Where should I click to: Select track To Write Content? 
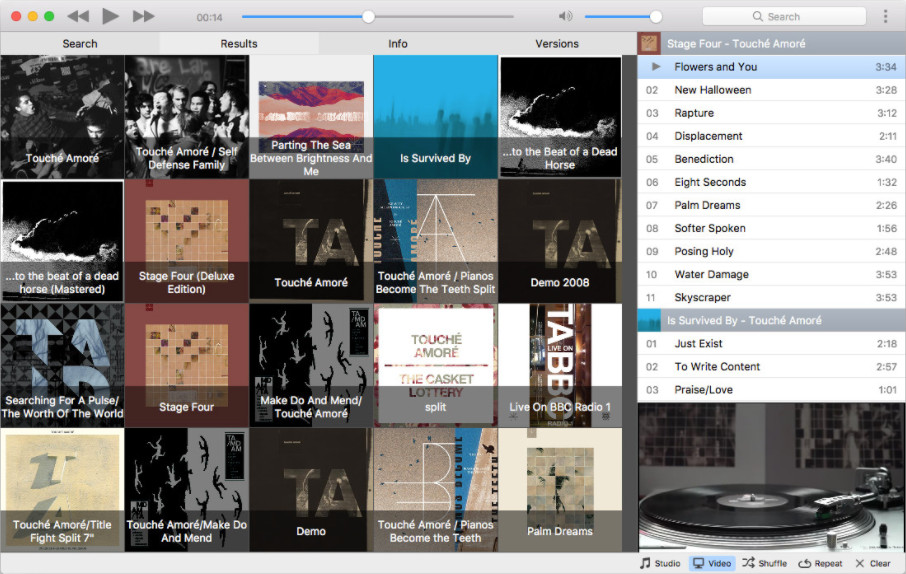point(771,366)
